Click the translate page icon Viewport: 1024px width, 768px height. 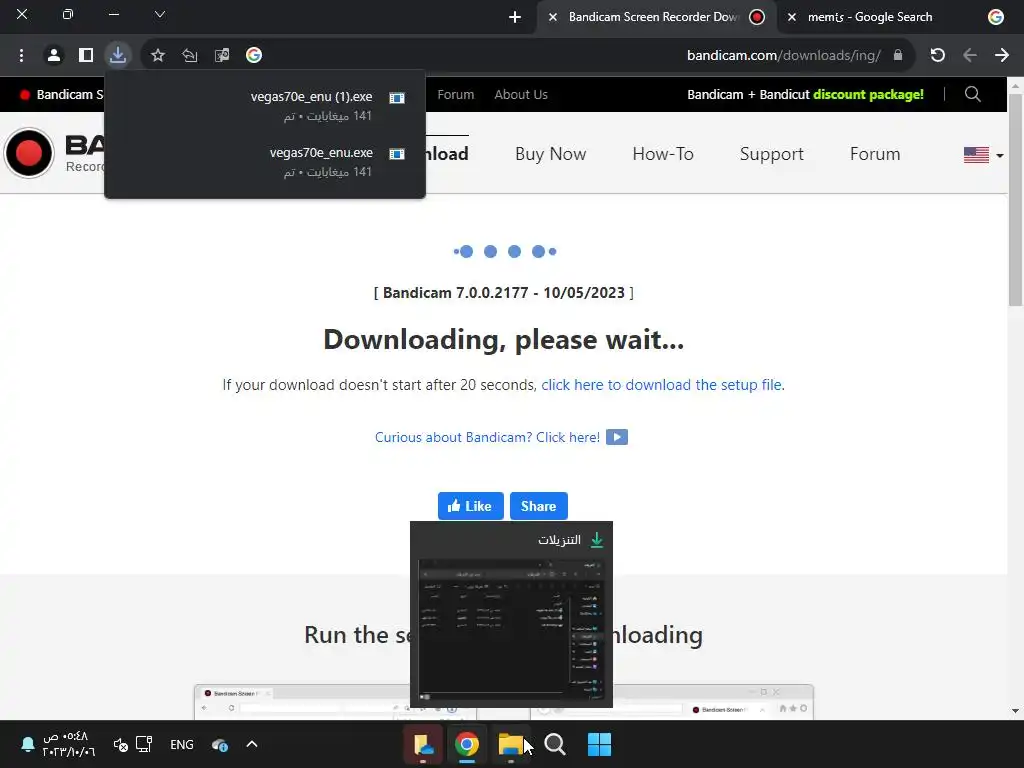[222, 56]
